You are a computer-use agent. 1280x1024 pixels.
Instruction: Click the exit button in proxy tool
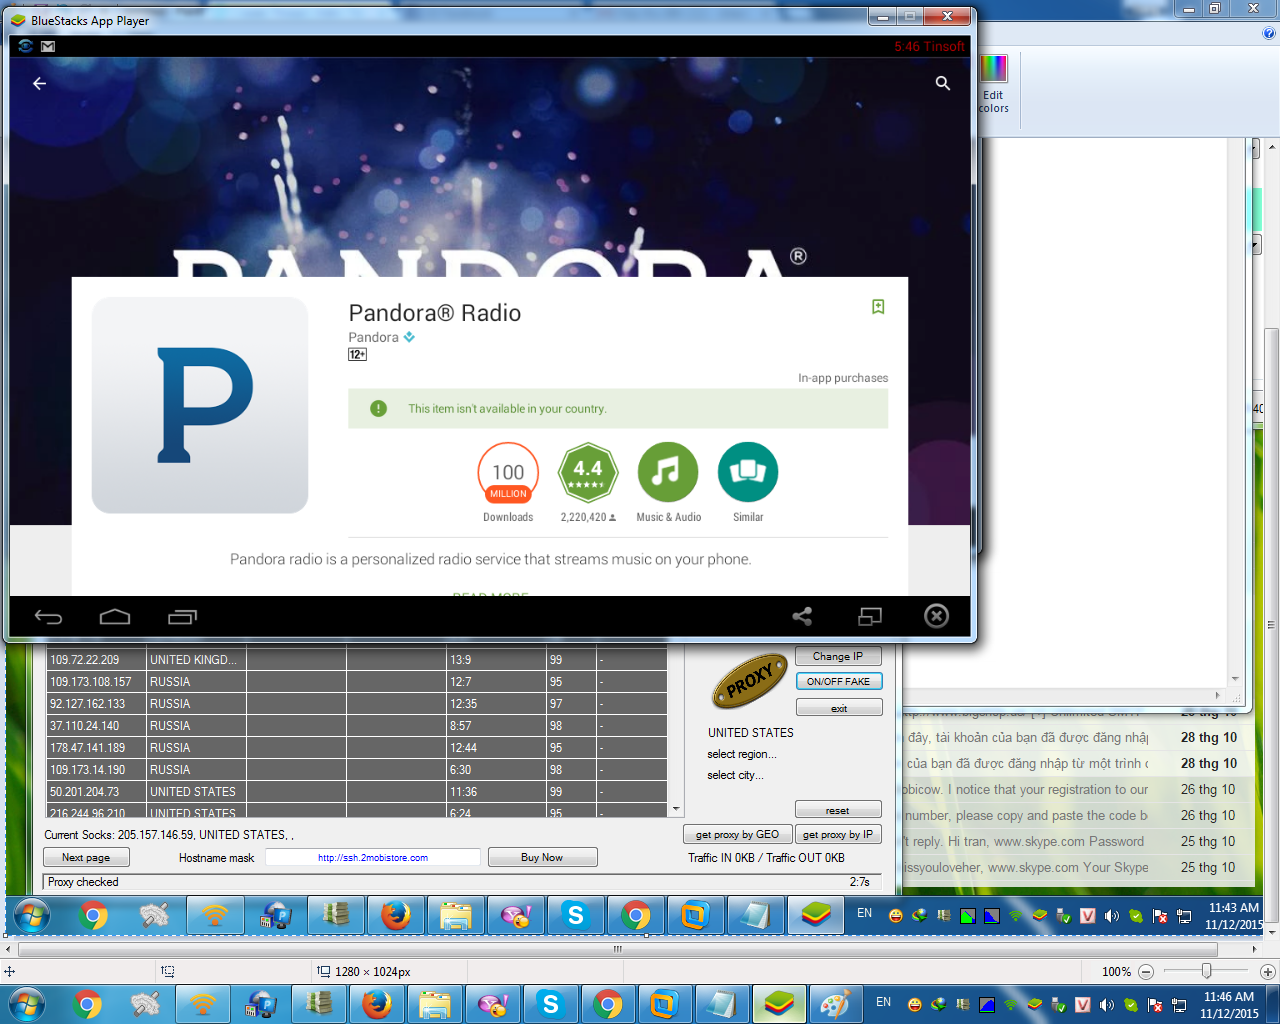tap(839, 708)
